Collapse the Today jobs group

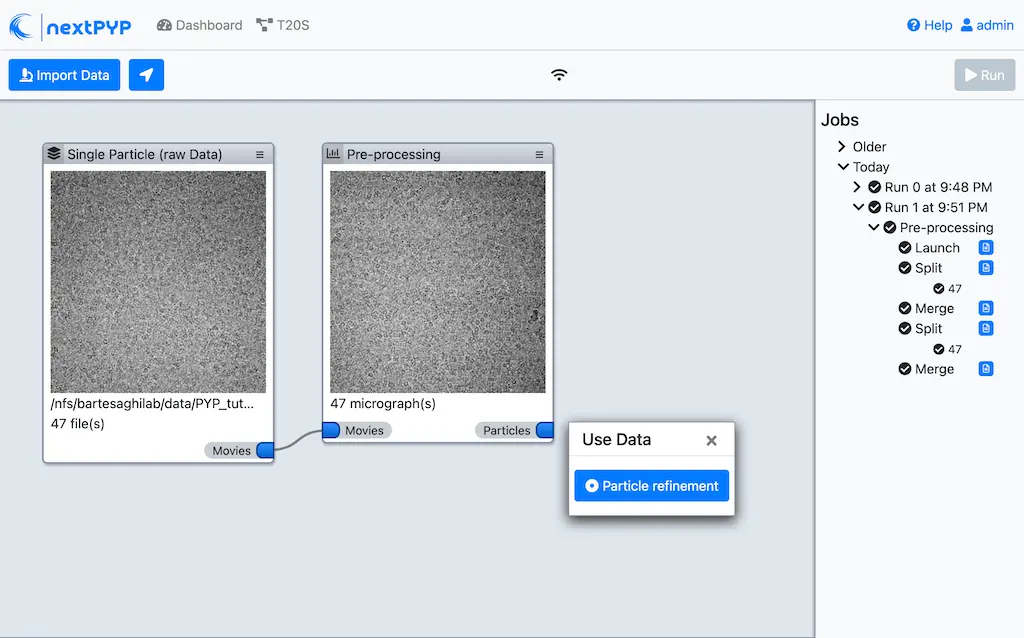(843, 166)
